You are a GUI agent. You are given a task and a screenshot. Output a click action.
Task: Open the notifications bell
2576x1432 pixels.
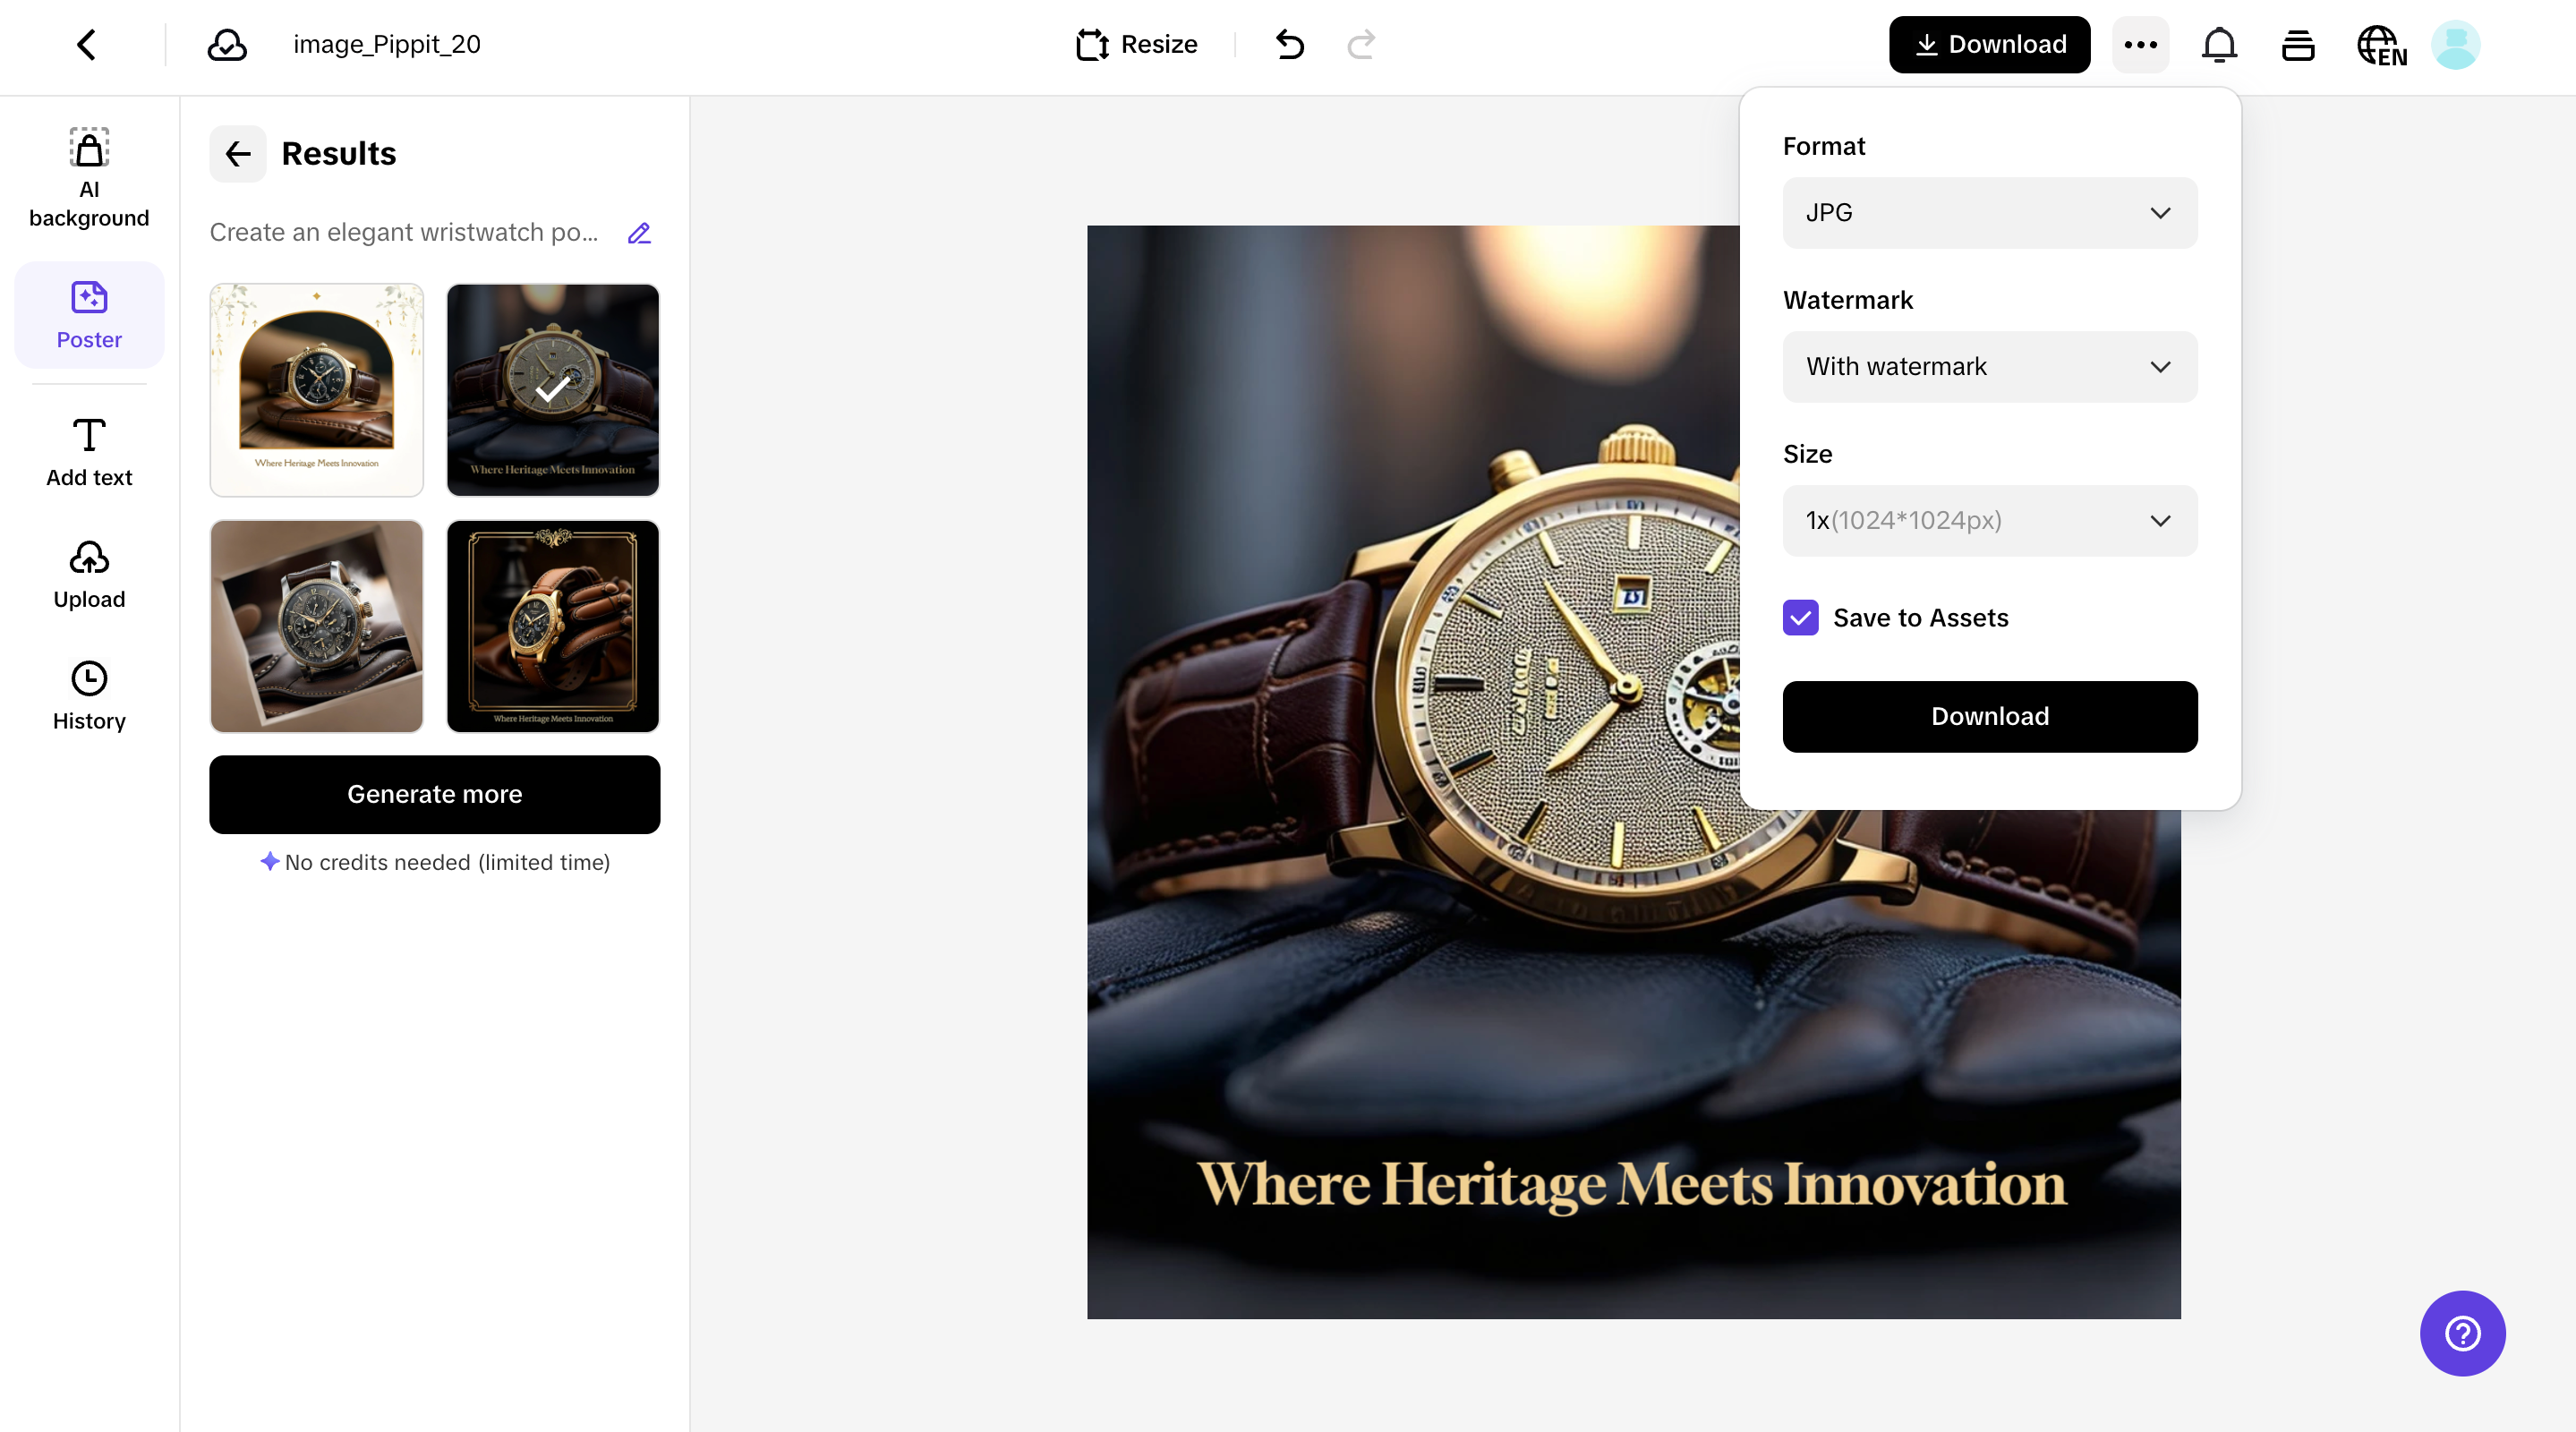click(x=2219, y=45)
